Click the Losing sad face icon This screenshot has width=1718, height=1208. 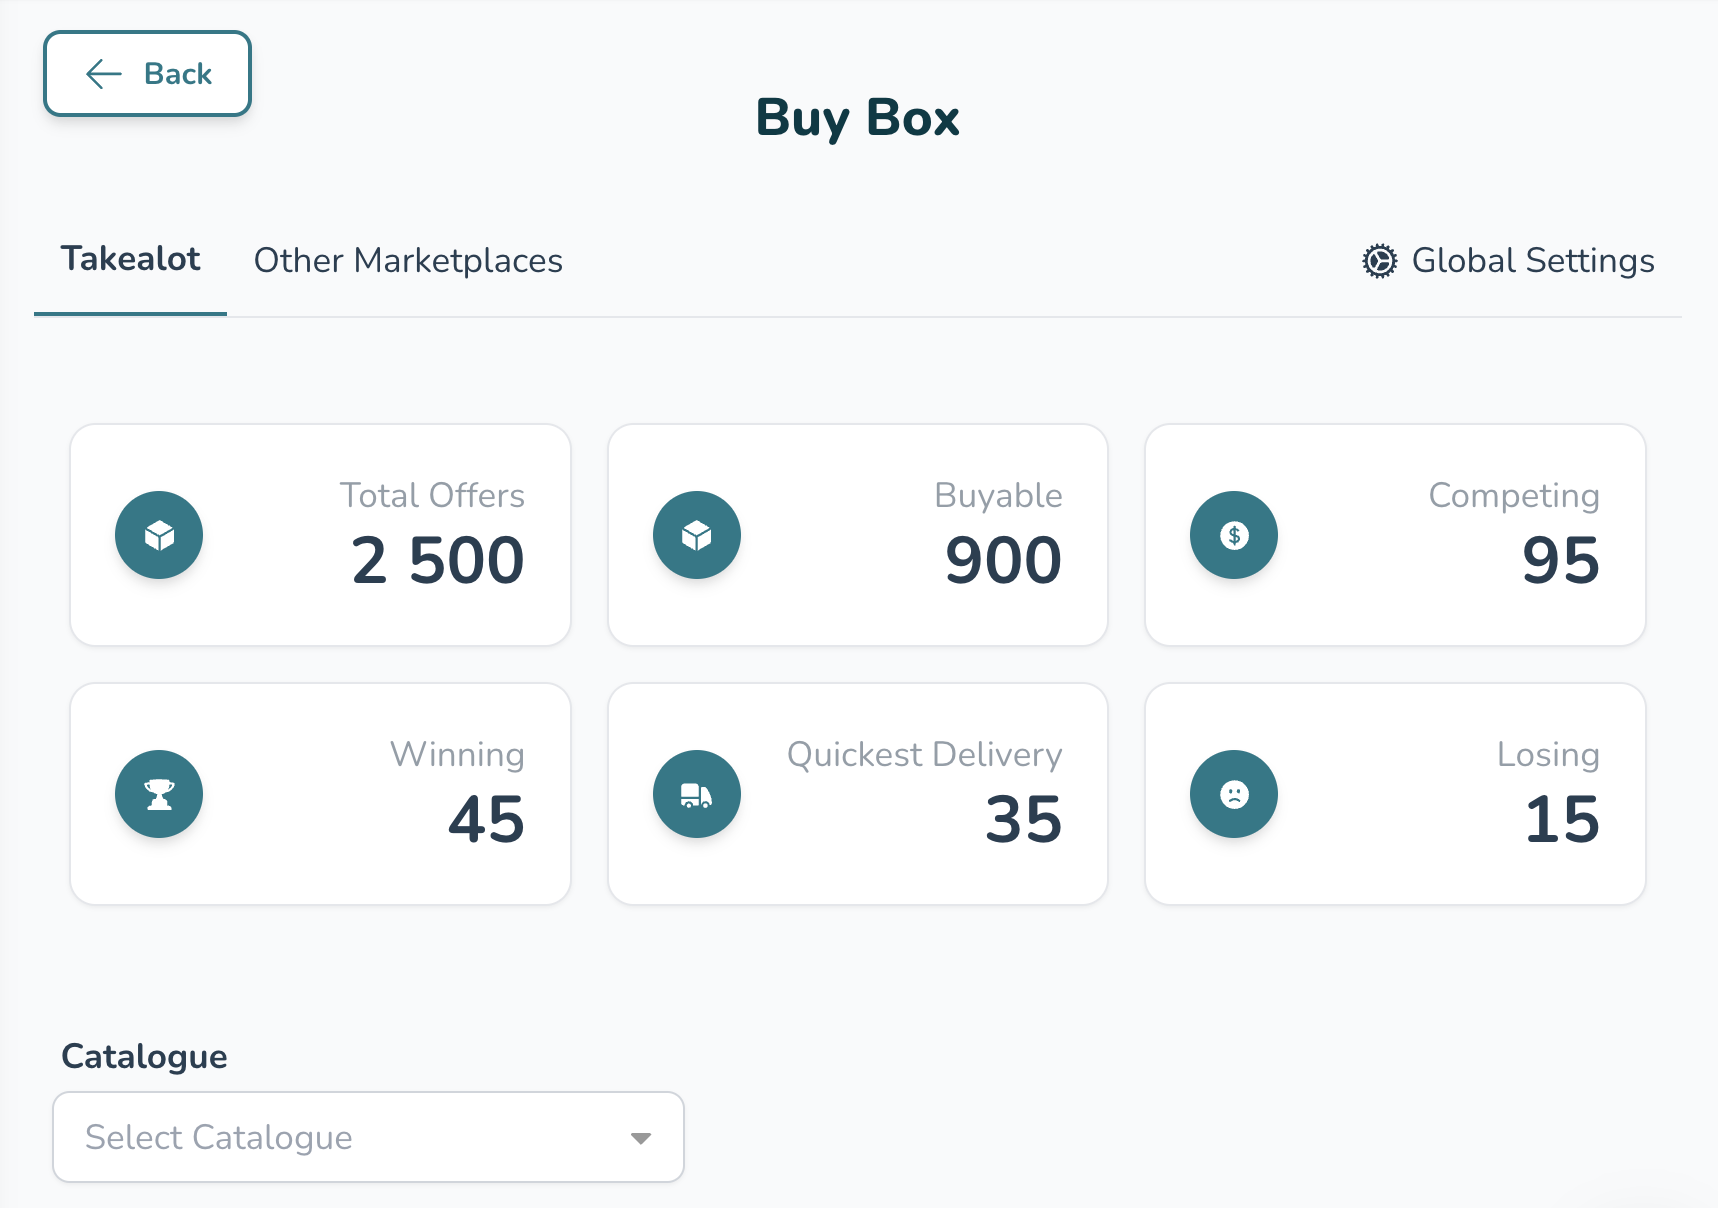1234,794
